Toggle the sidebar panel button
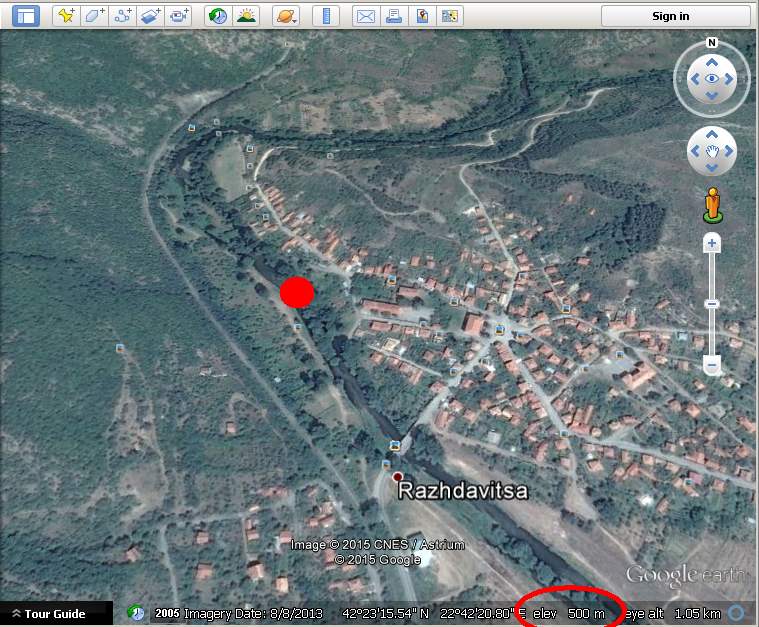 click(x=25, y=16)
